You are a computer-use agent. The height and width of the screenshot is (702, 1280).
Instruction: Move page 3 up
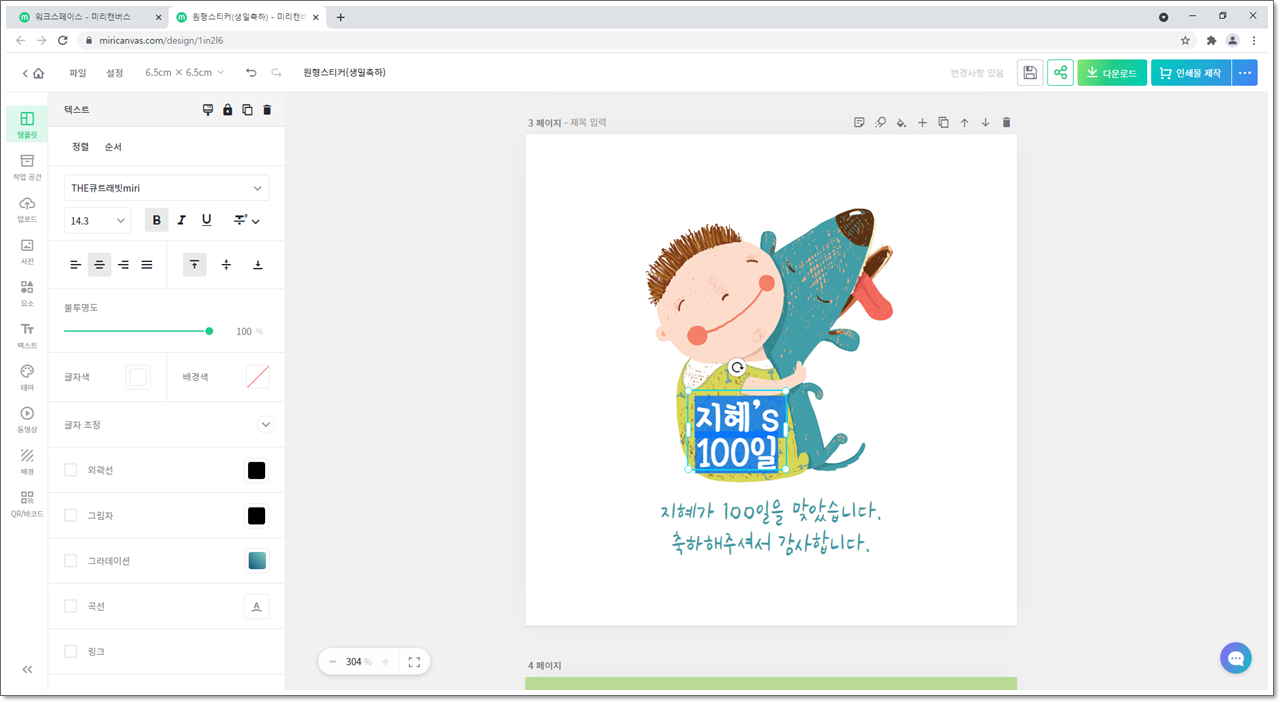[964, 122]
